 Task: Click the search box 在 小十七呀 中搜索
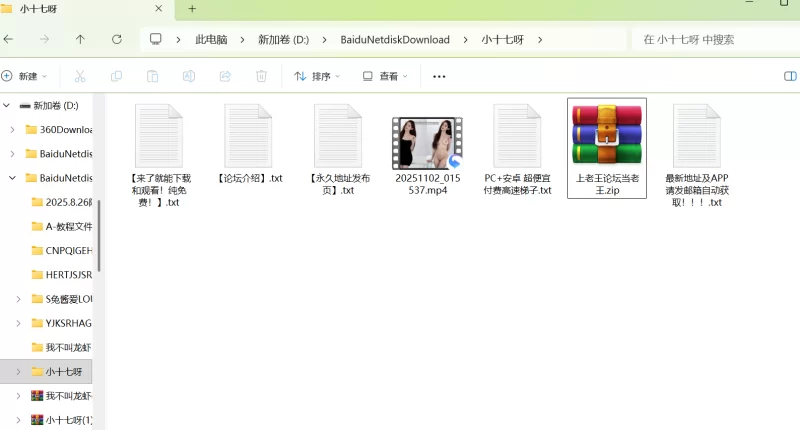coord(715,39)
